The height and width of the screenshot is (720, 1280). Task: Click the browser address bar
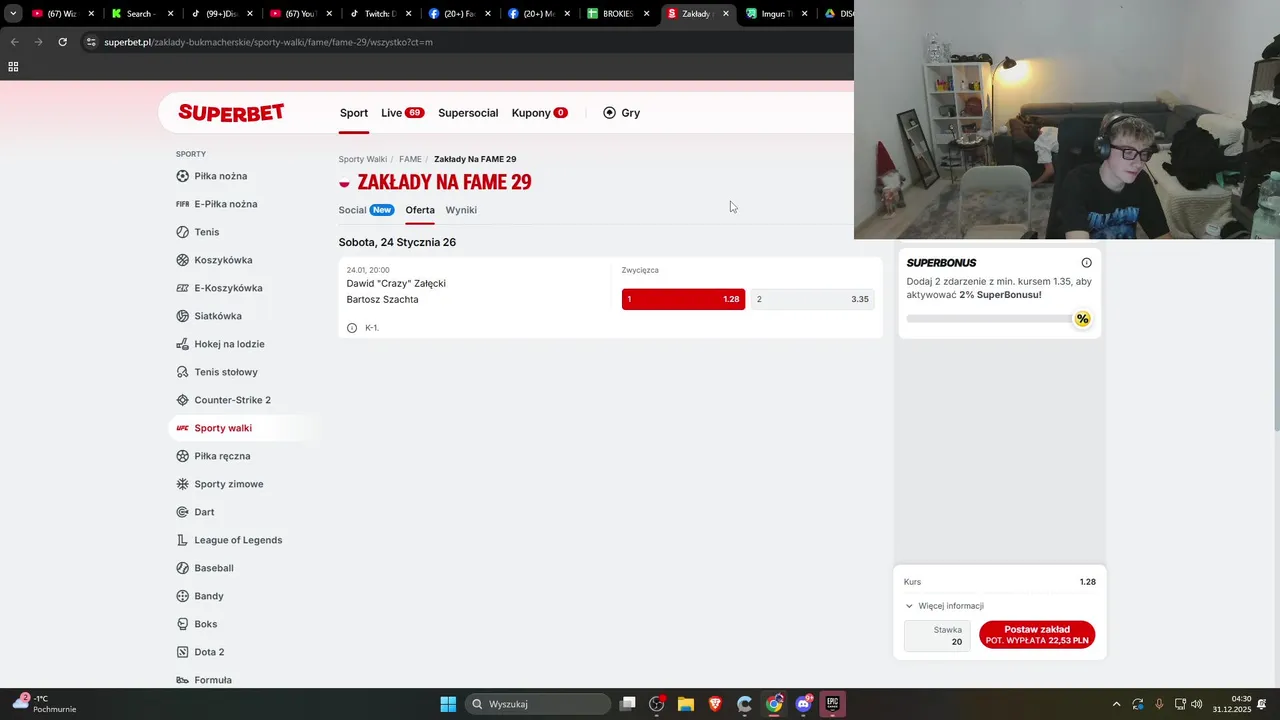click(x=465, y=42)
